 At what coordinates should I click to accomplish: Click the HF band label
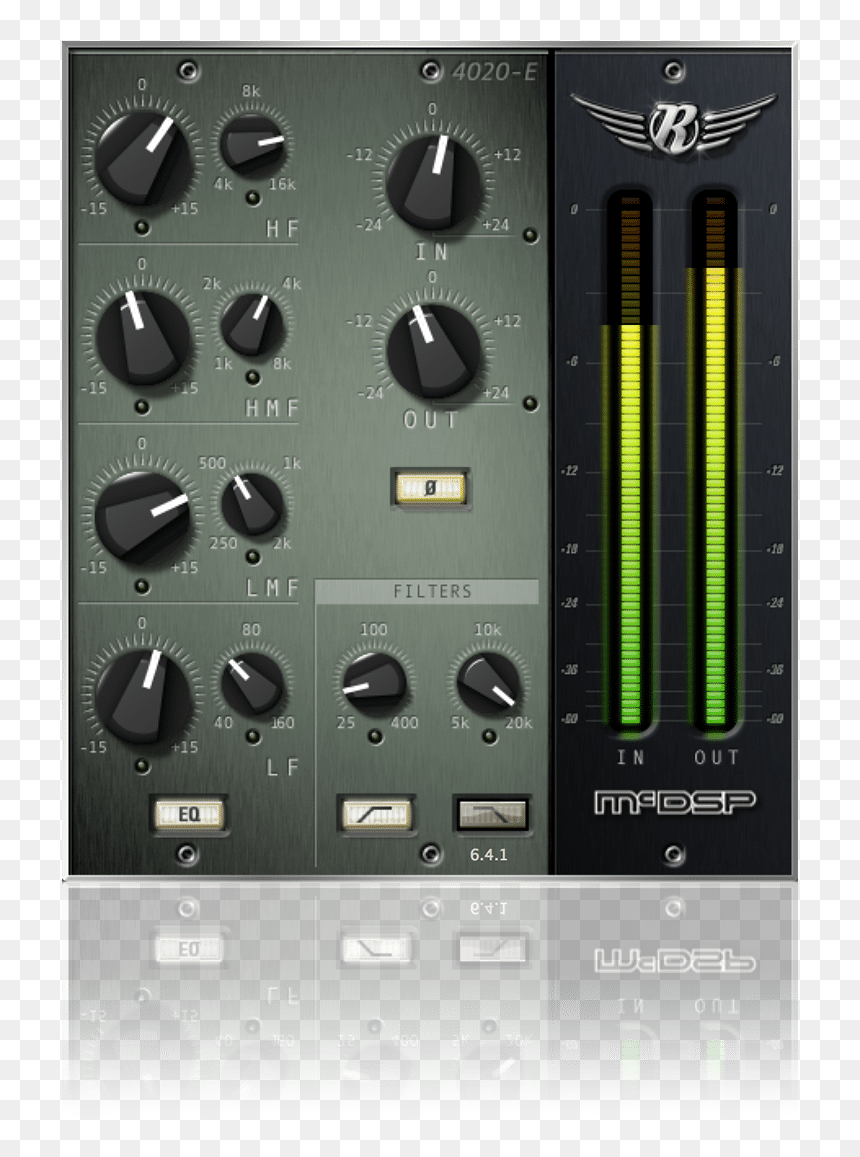tap(282, 229)
